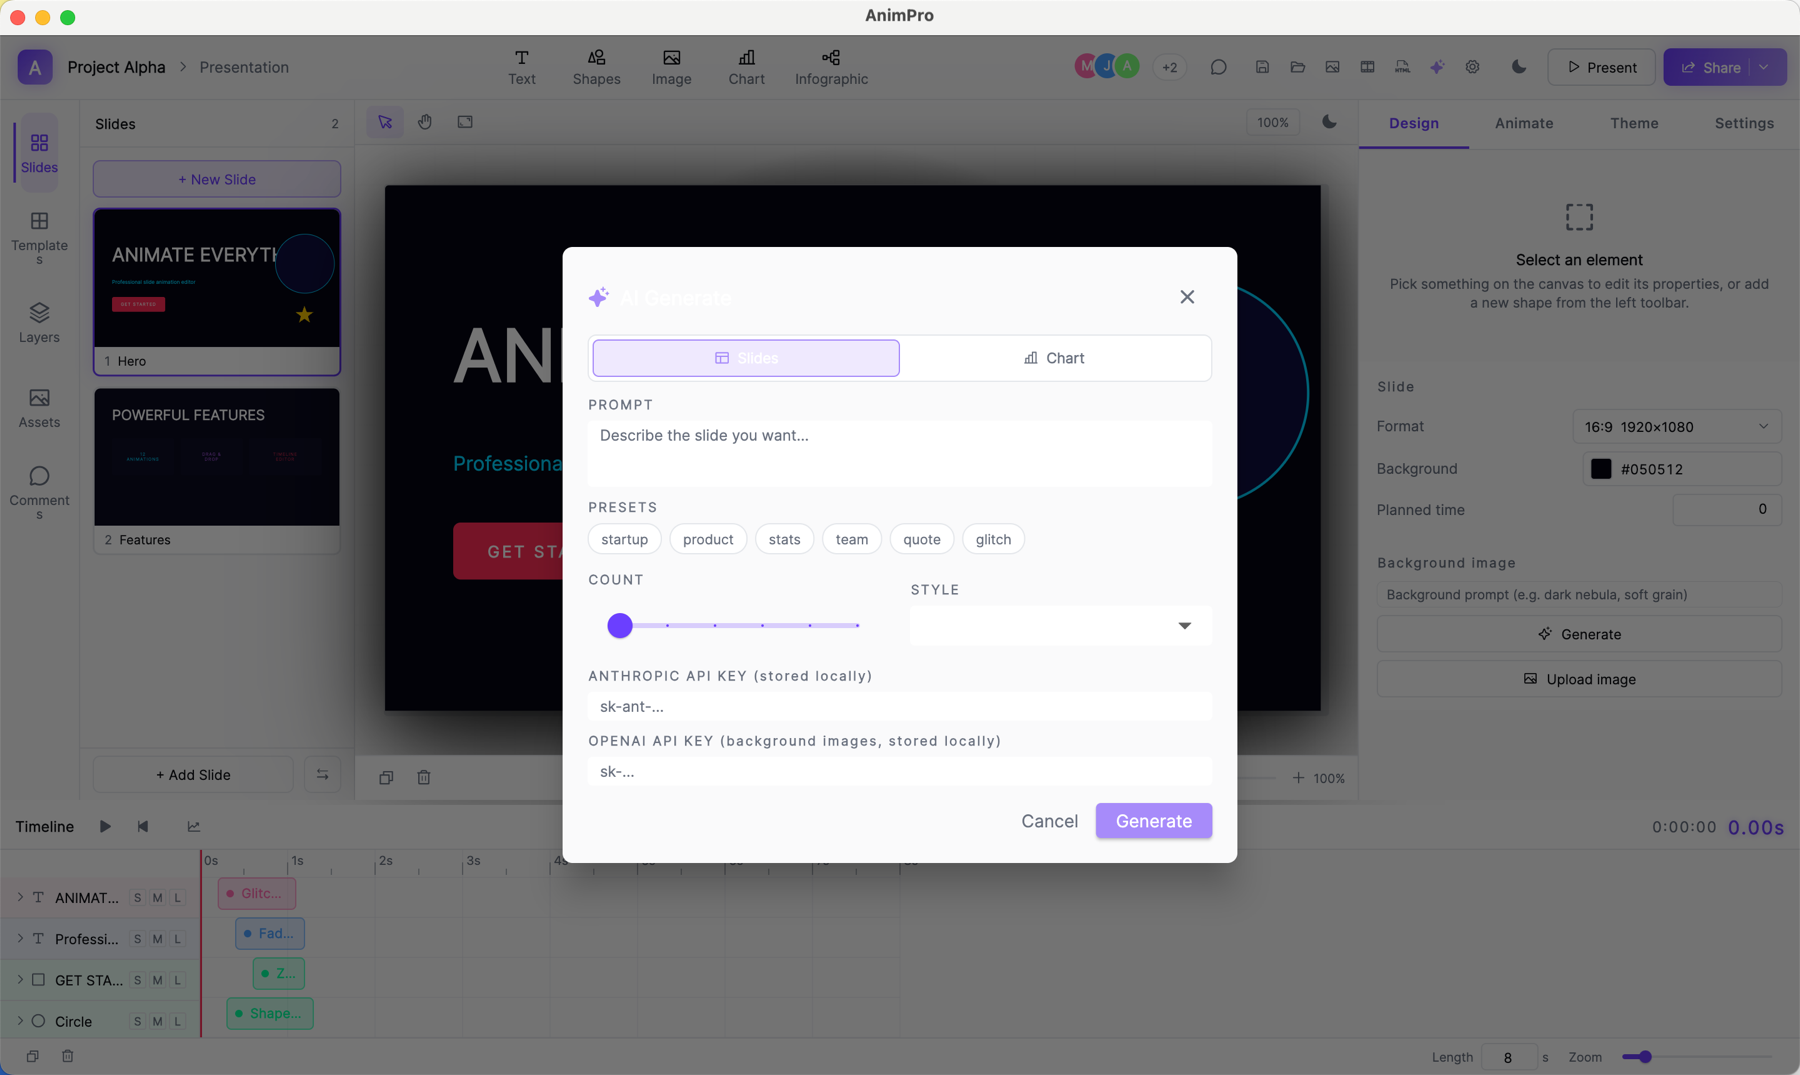This screenshot has width=1800, height=1075.
Task: Click the Count slider handle
Action: [x=620, y=626]
